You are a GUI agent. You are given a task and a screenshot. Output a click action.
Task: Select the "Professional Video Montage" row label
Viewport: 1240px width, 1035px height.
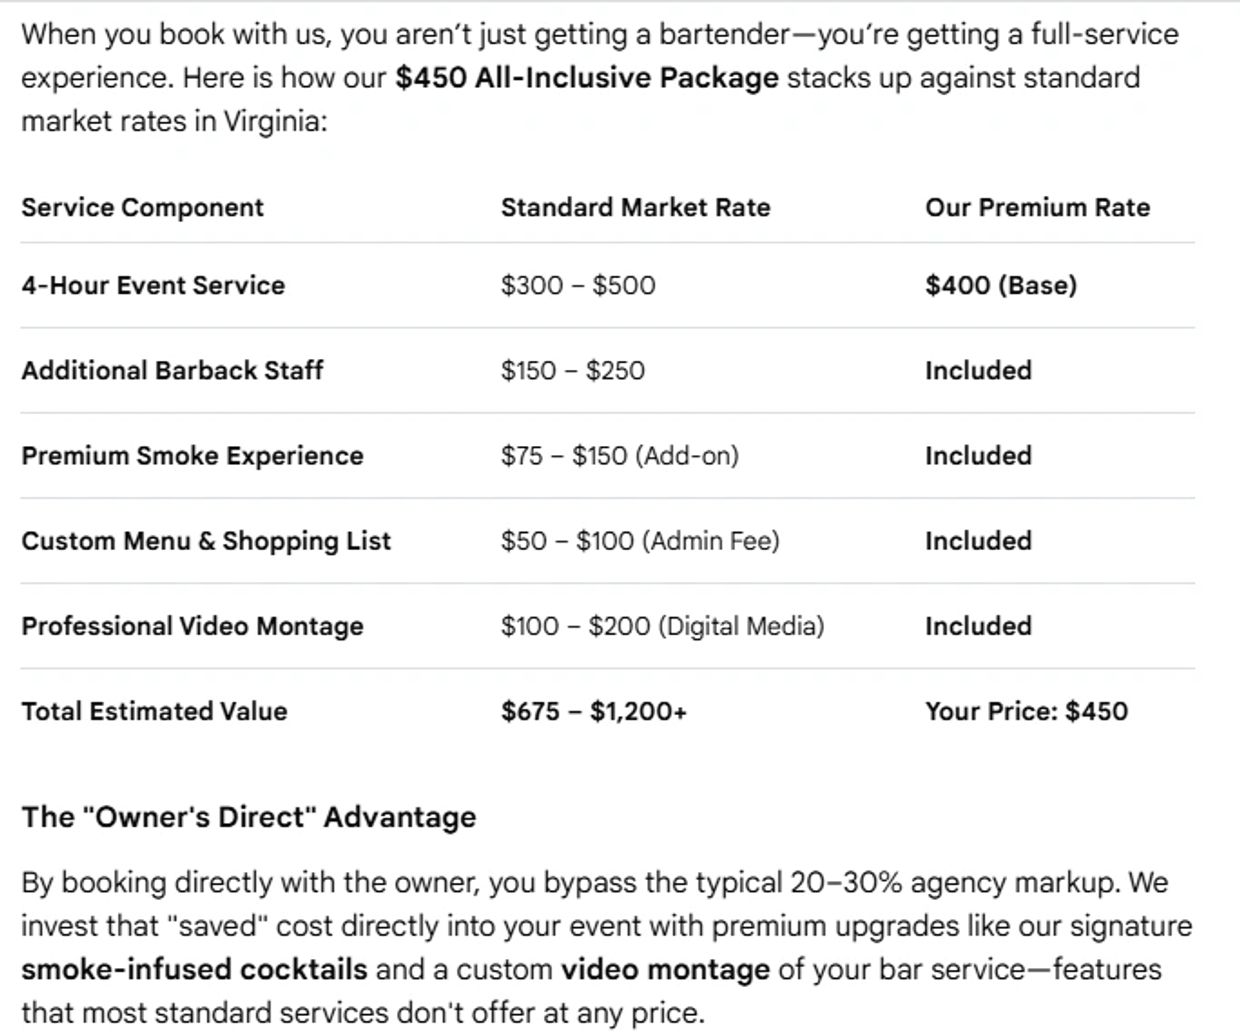tap(192, 627)
